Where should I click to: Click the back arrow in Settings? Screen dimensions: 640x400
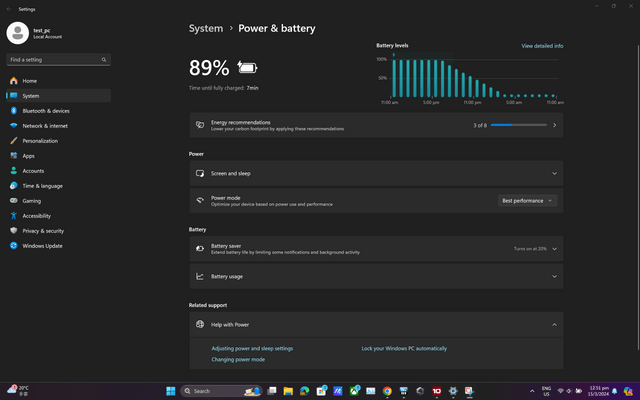point(9,9)
